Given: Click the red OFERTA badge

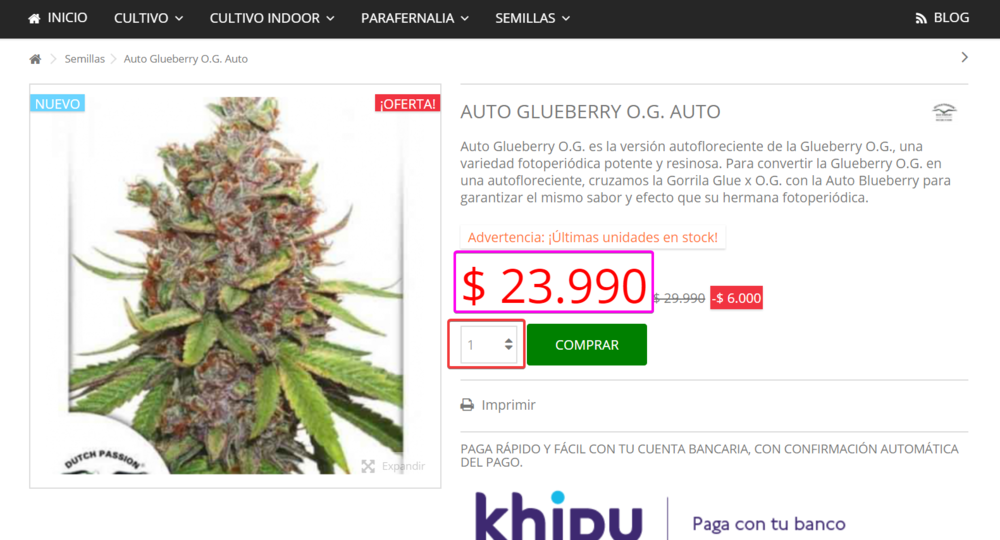Looking at the screenshot, I should click(x=408, y=103).
